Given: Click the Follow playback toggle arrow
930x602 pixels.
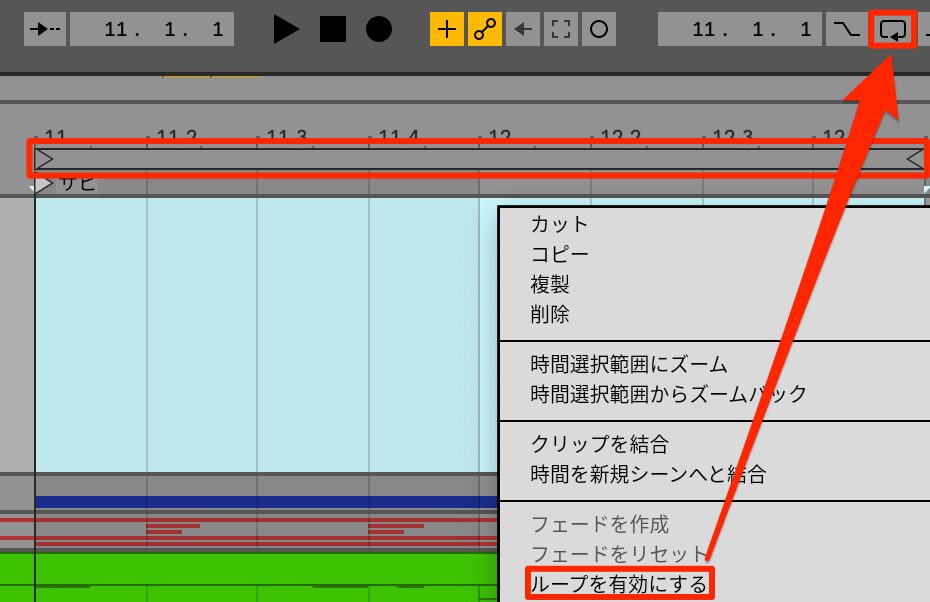Looking at the screenshot, I should click(45, 29).
